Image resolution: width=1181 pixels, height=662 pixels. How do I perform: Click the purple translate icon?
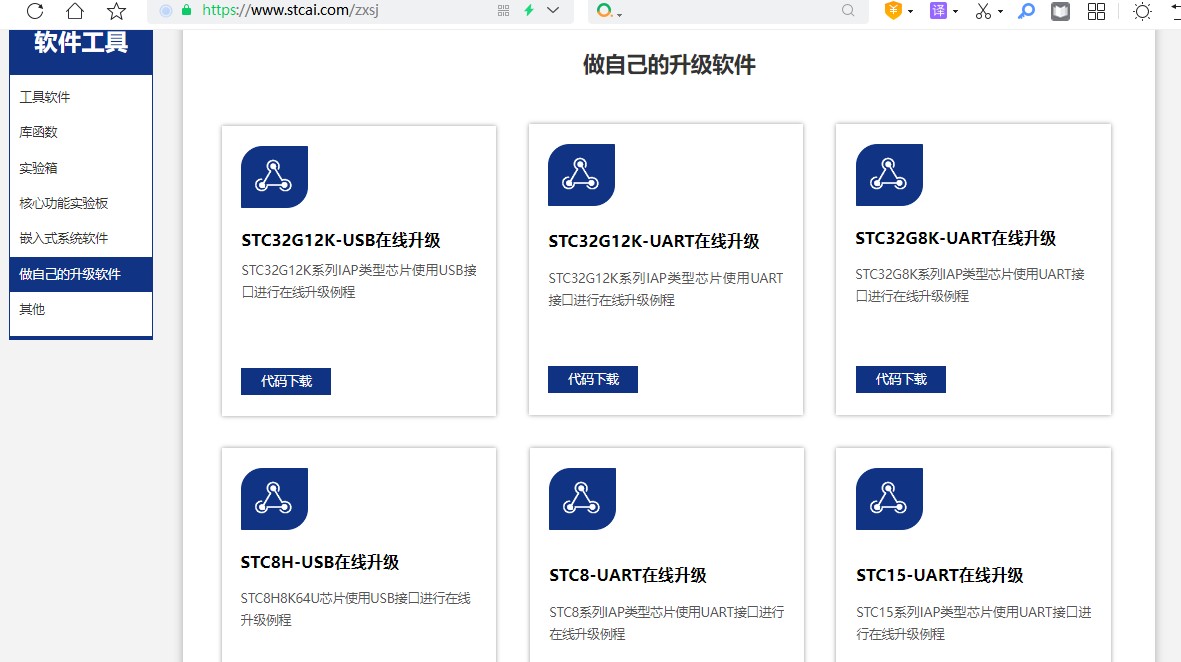pyautogui.click(x=938, y=11)
